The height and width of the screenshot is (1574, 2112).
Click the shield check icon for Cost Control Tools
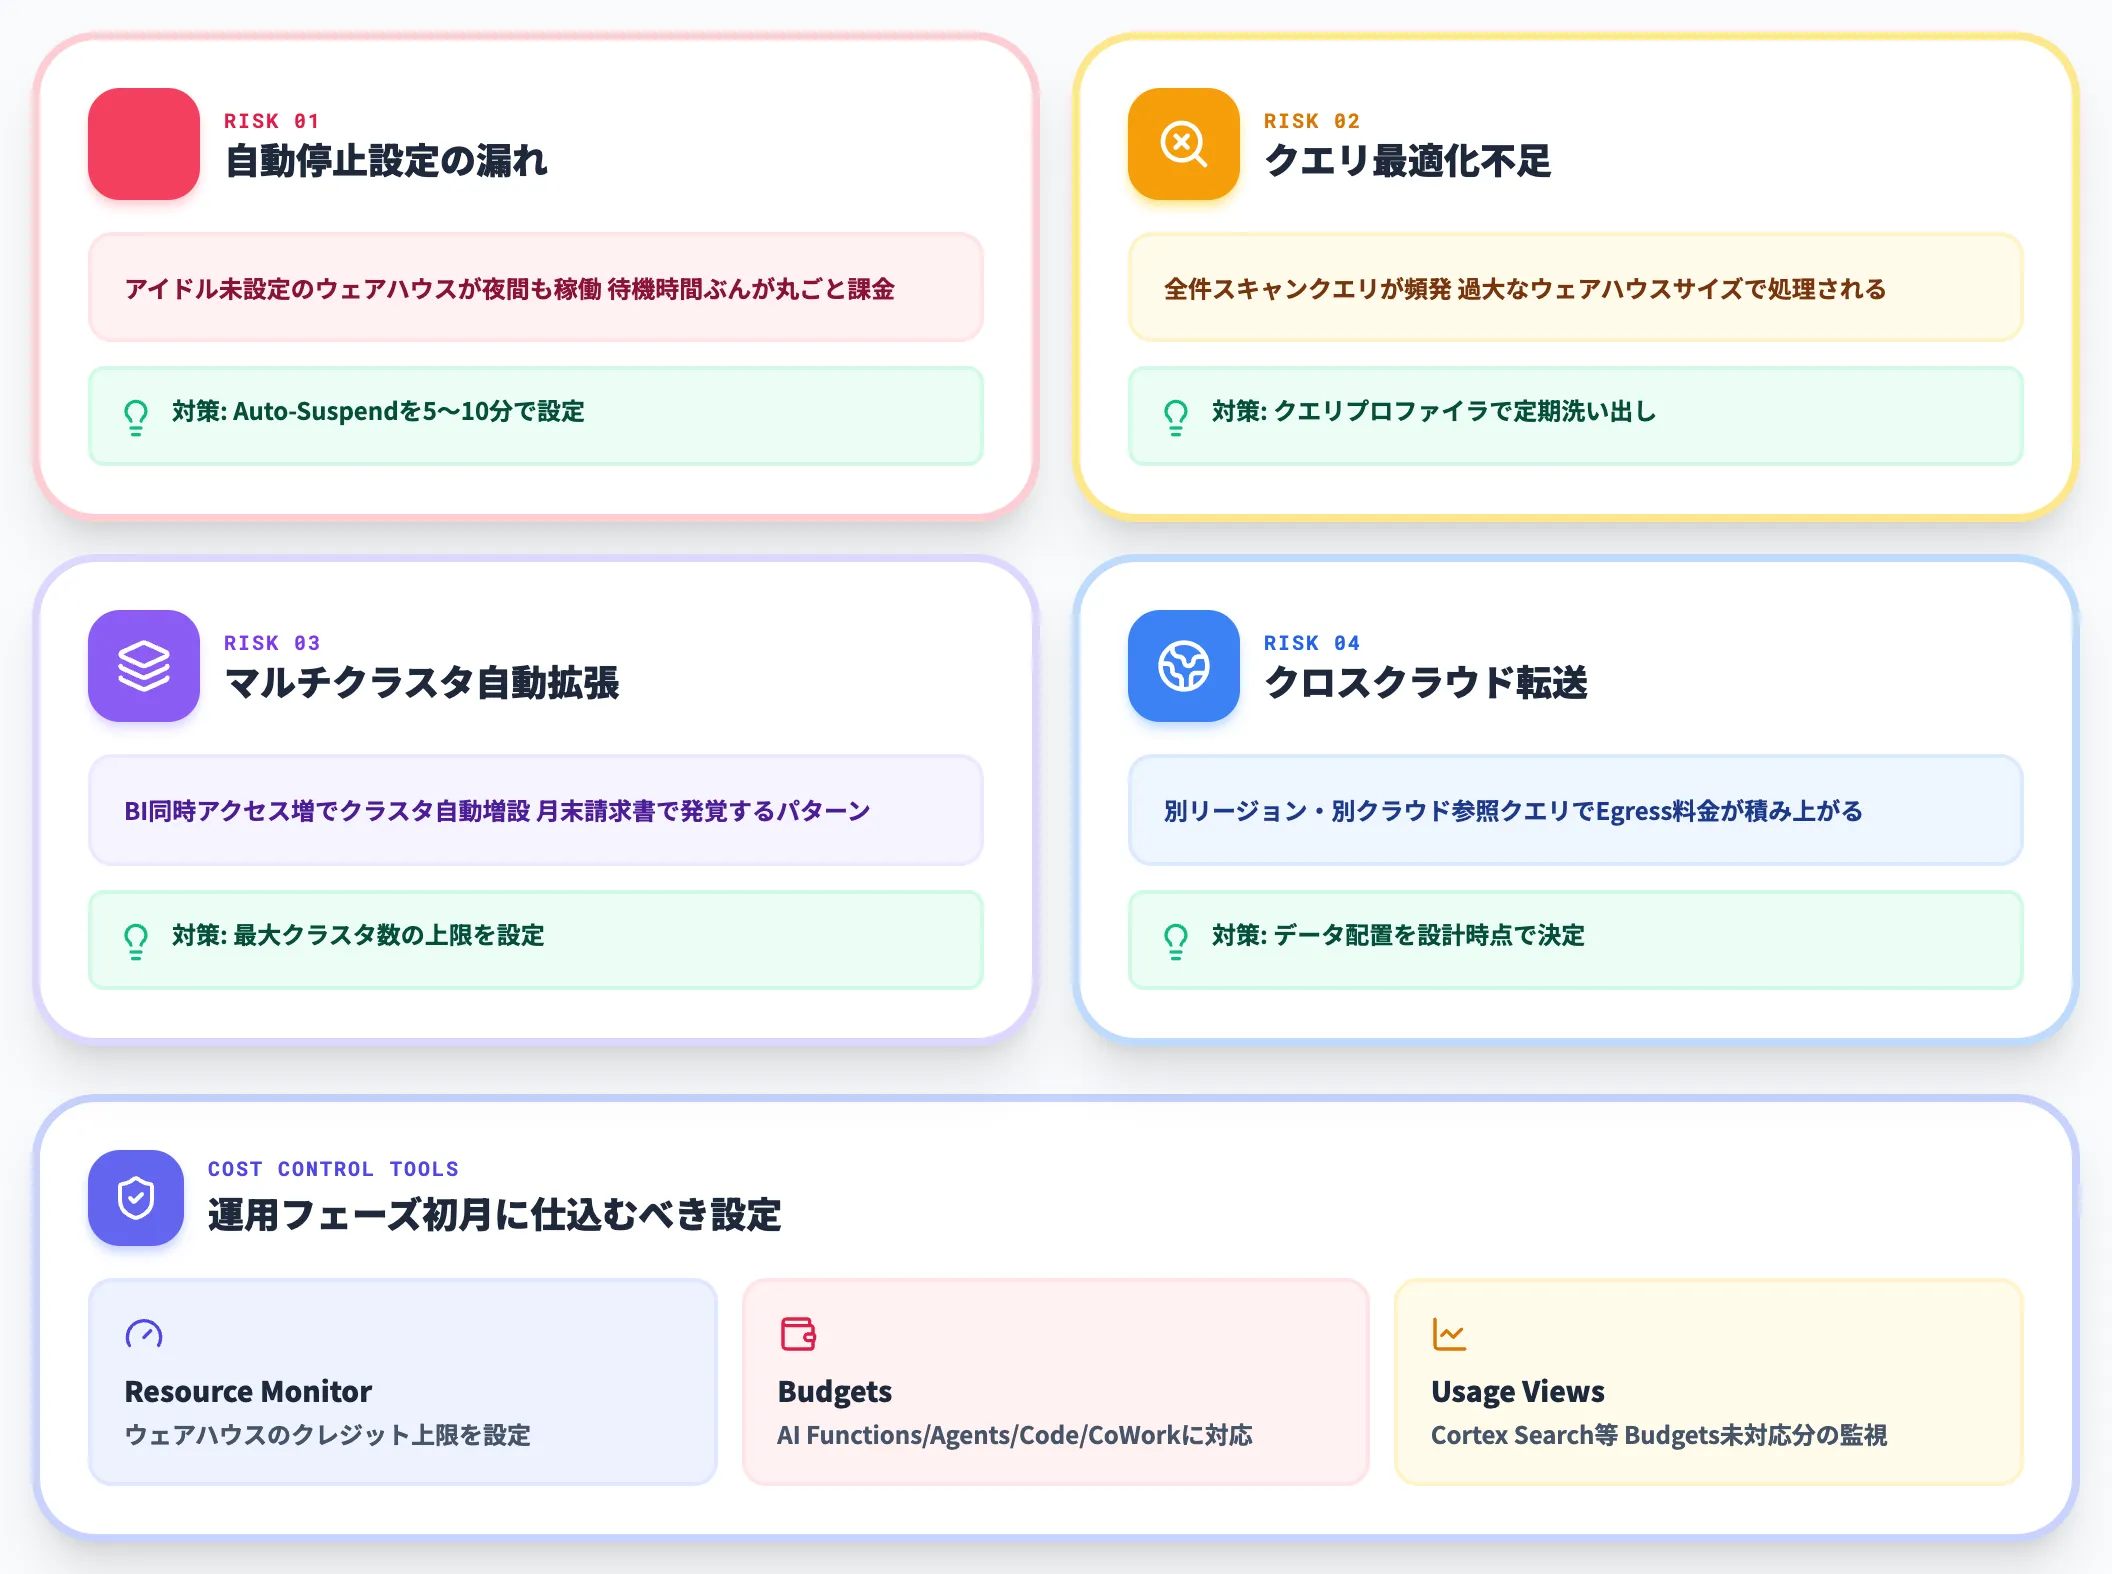(136, 1198)
